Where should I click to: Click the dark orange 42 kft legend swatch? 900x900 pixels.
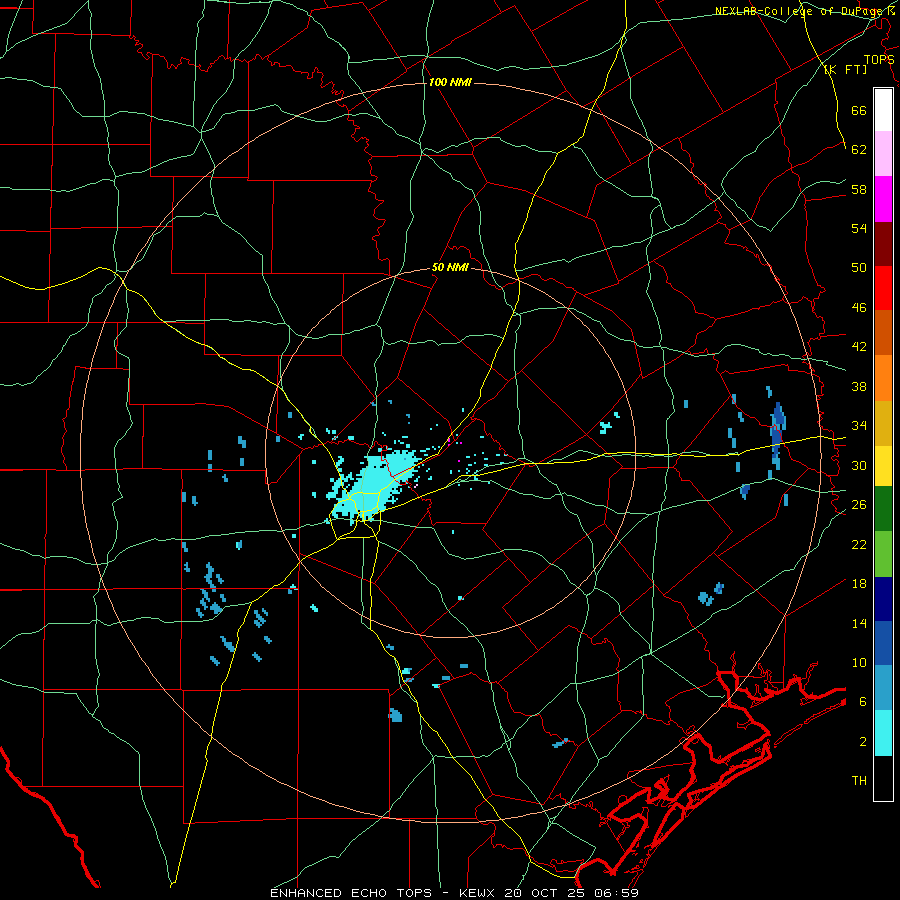point(883,332)
